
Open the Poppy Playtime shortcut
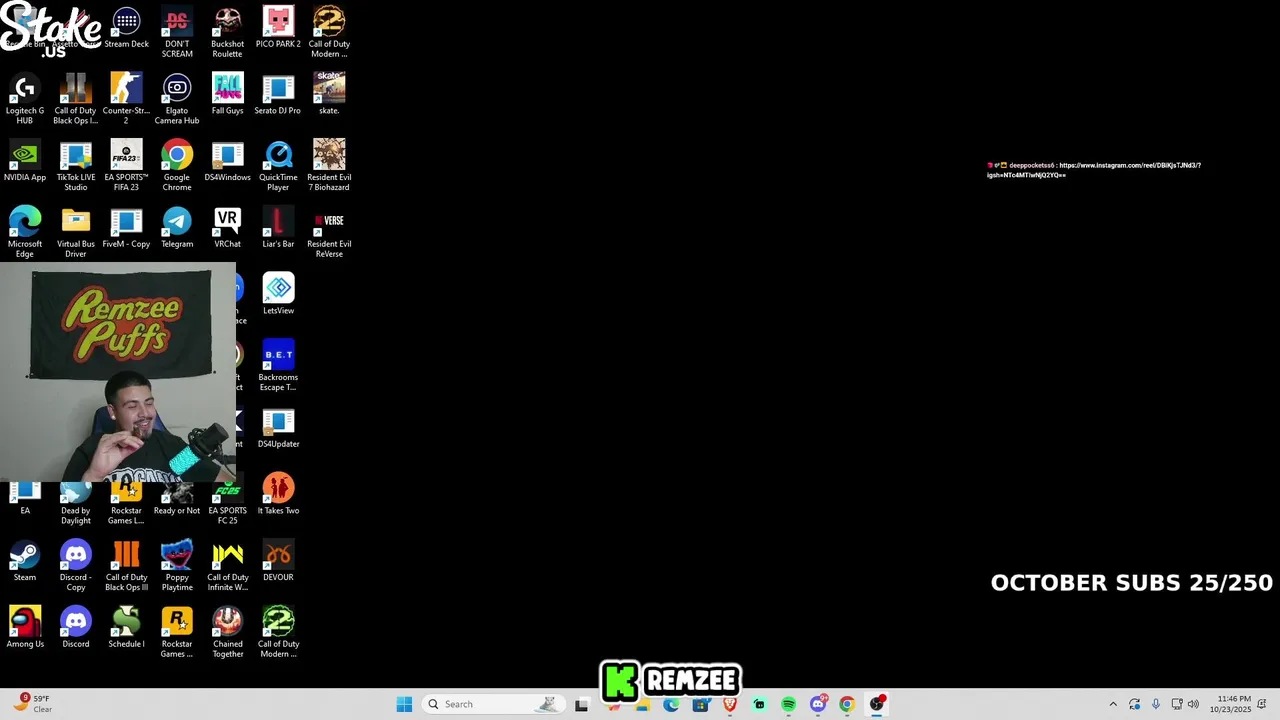pos(177,566)
